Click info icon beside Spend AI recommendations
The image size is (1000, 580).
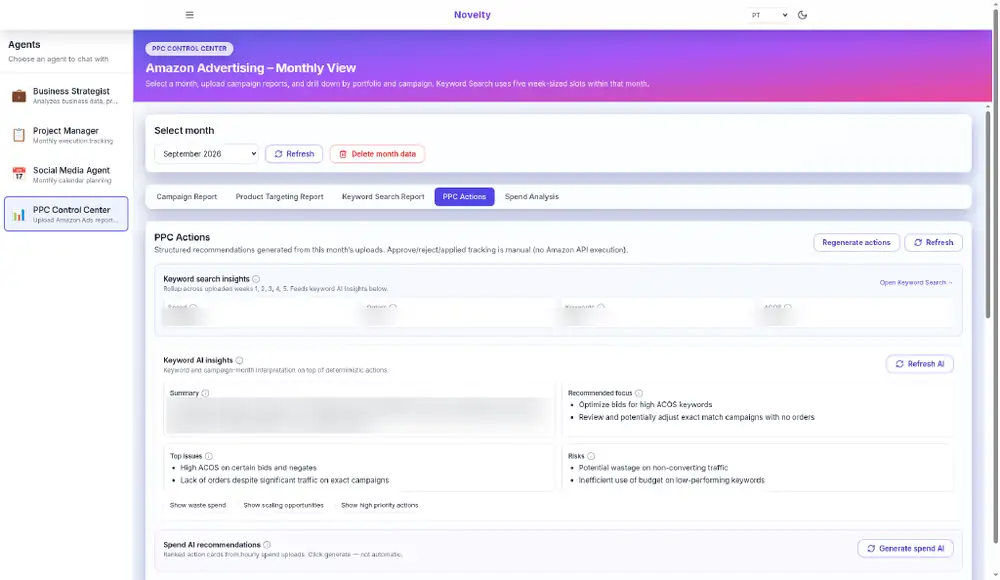[267, 545]
